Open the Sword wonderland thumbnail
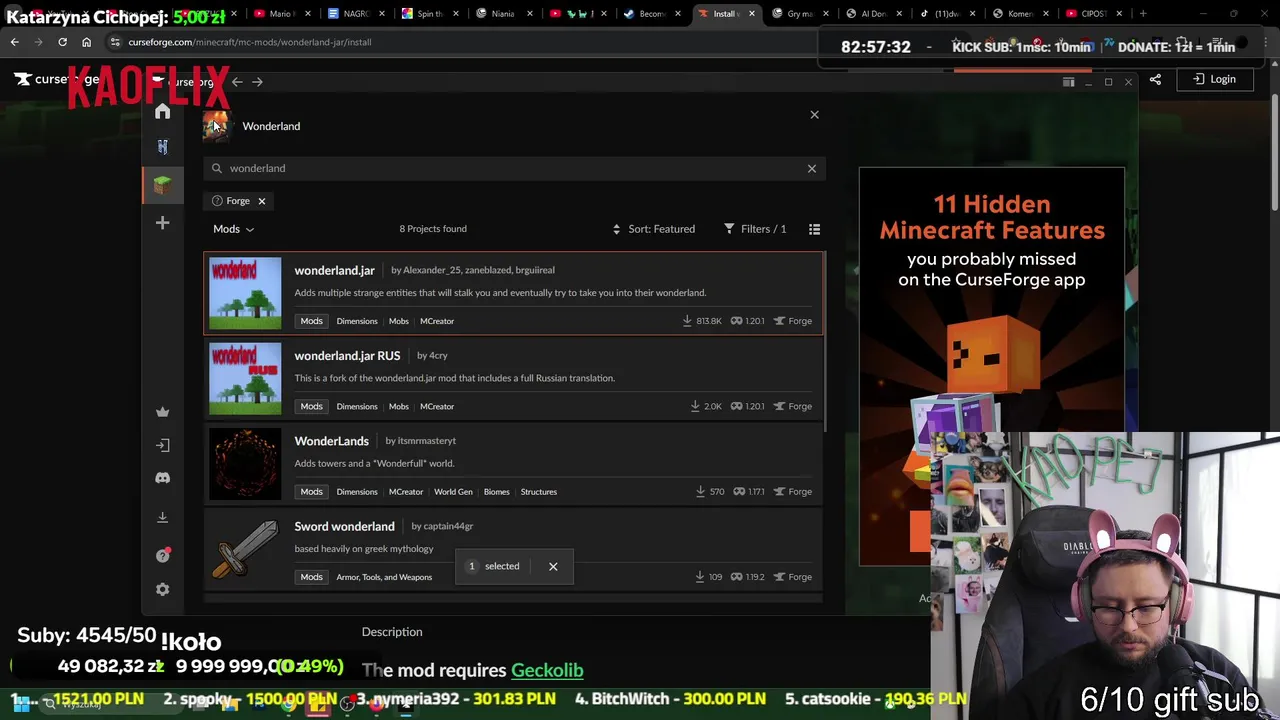Screen dimensions: 1280x720 245,549
